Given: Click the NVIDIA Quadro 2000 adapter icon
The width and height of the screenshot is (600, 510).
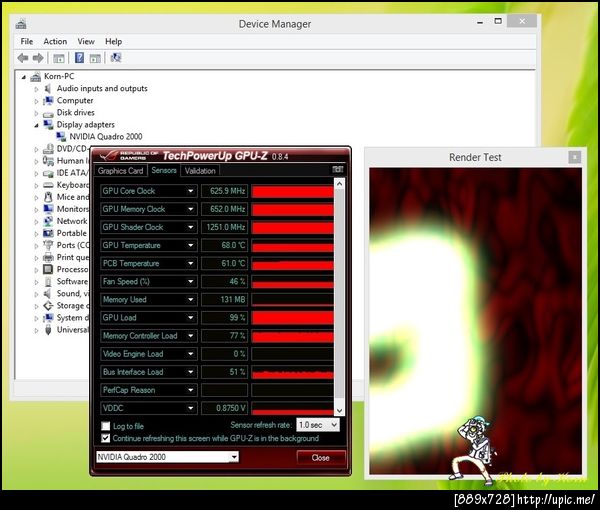Looking at the screenshot, I should point(61,137).
